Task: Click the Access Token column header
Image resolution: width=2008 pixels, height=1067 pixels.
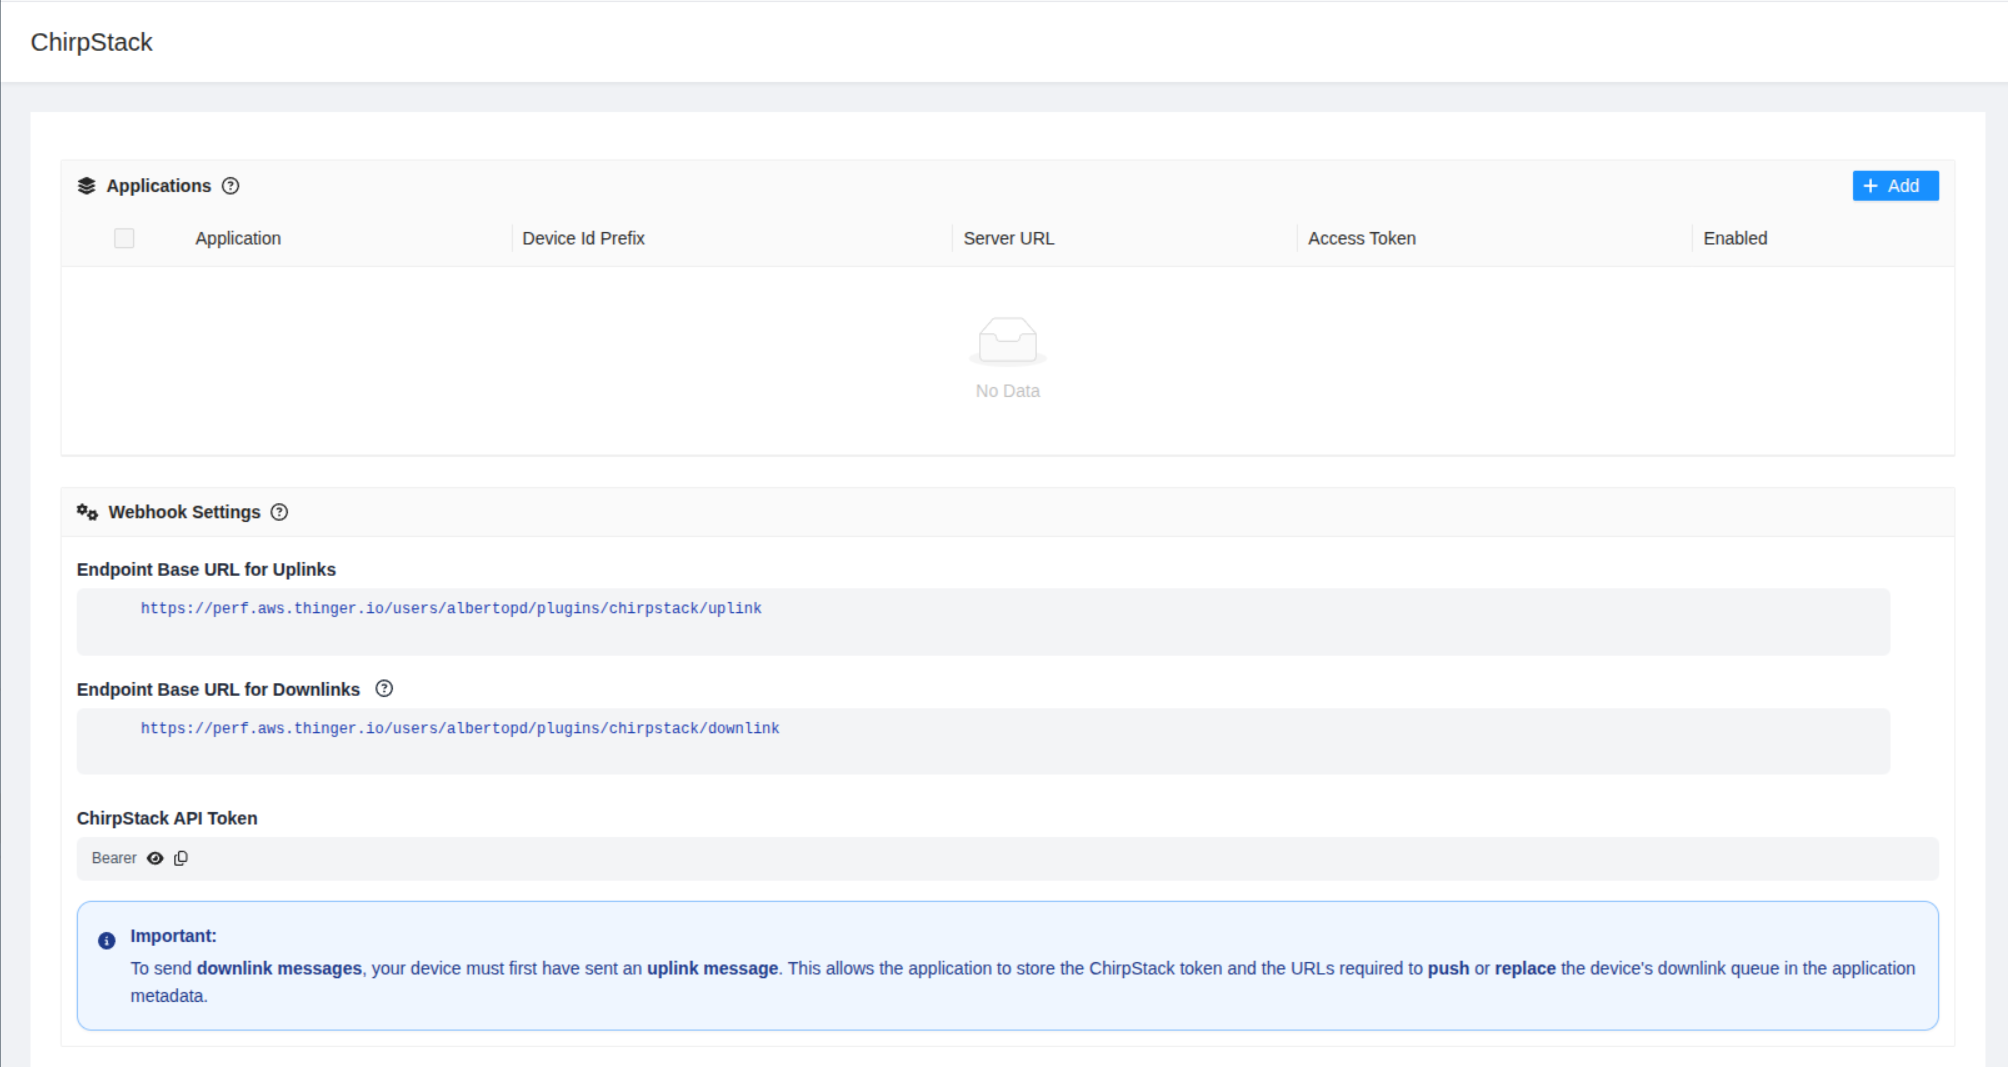Action: click(x=1361, y=238)
